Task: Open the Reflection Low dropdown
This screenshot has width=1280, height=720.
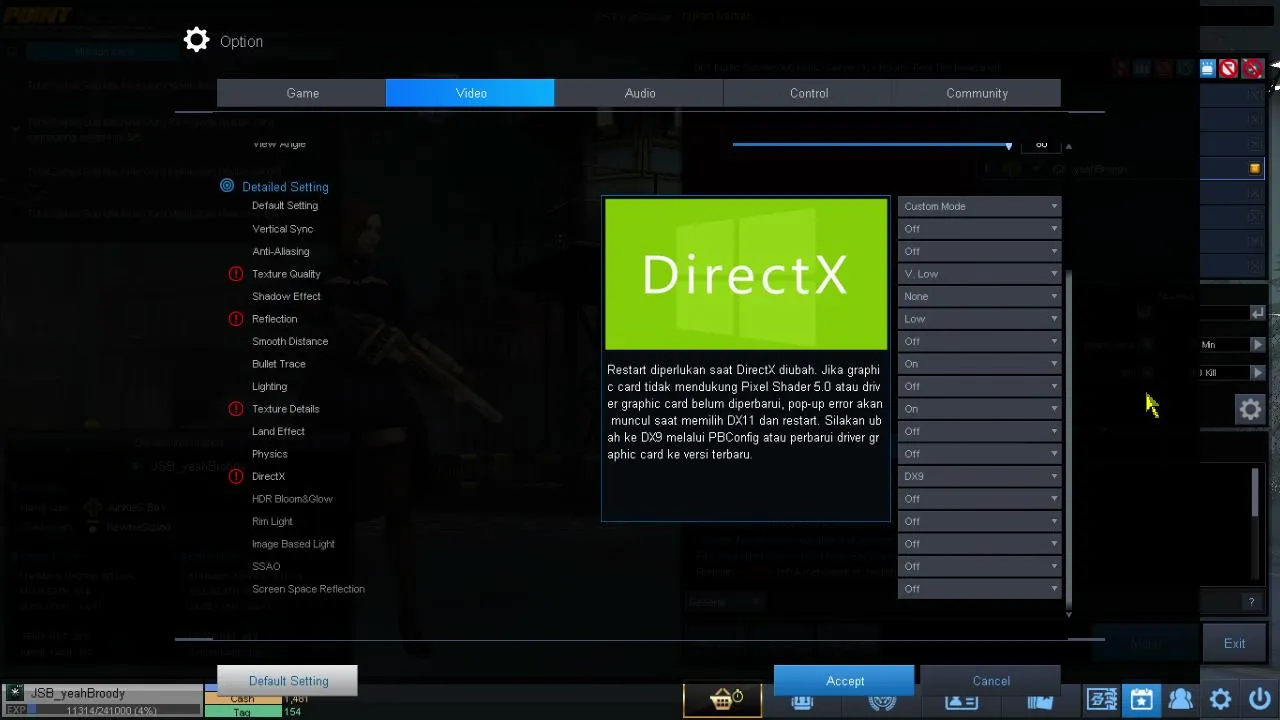Action: [x=979, y=319]
